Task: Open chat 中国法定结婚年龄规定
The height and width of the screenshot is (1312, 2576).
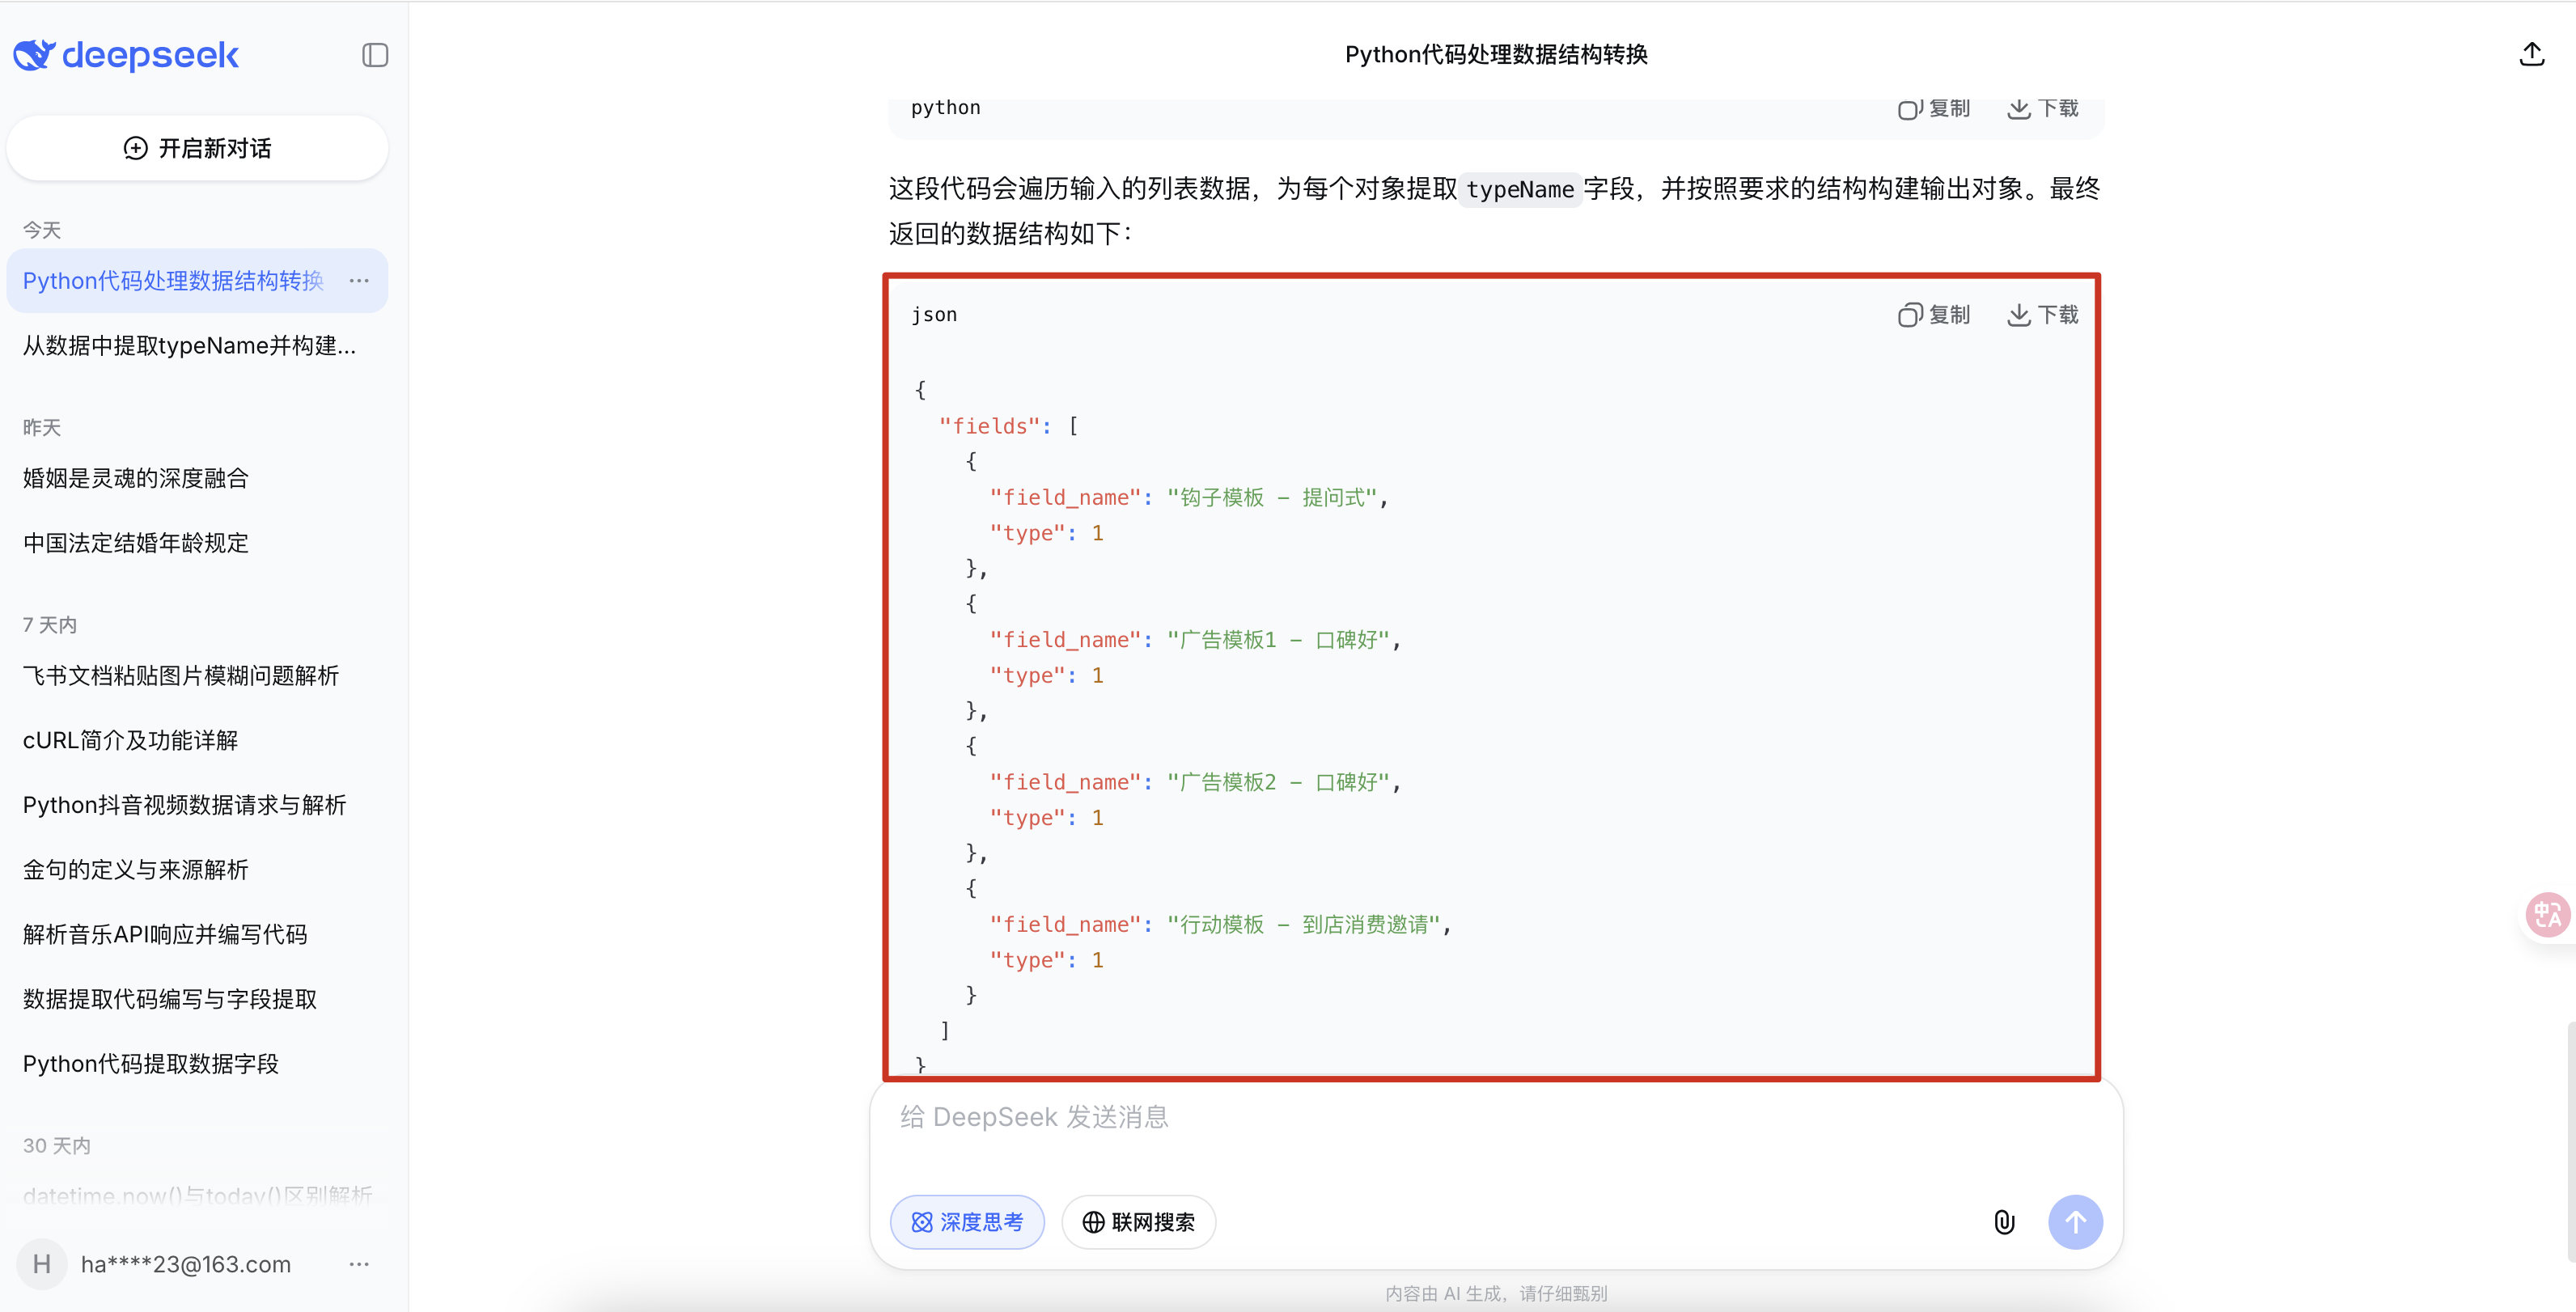Action: coord(136,543)
